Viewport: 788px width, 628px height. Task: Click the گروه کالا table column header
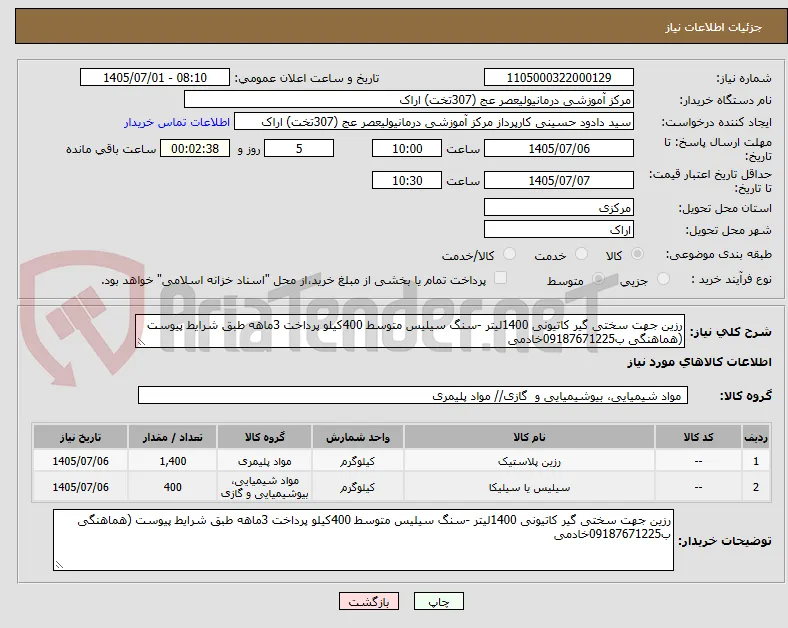(x=264, y=437)
